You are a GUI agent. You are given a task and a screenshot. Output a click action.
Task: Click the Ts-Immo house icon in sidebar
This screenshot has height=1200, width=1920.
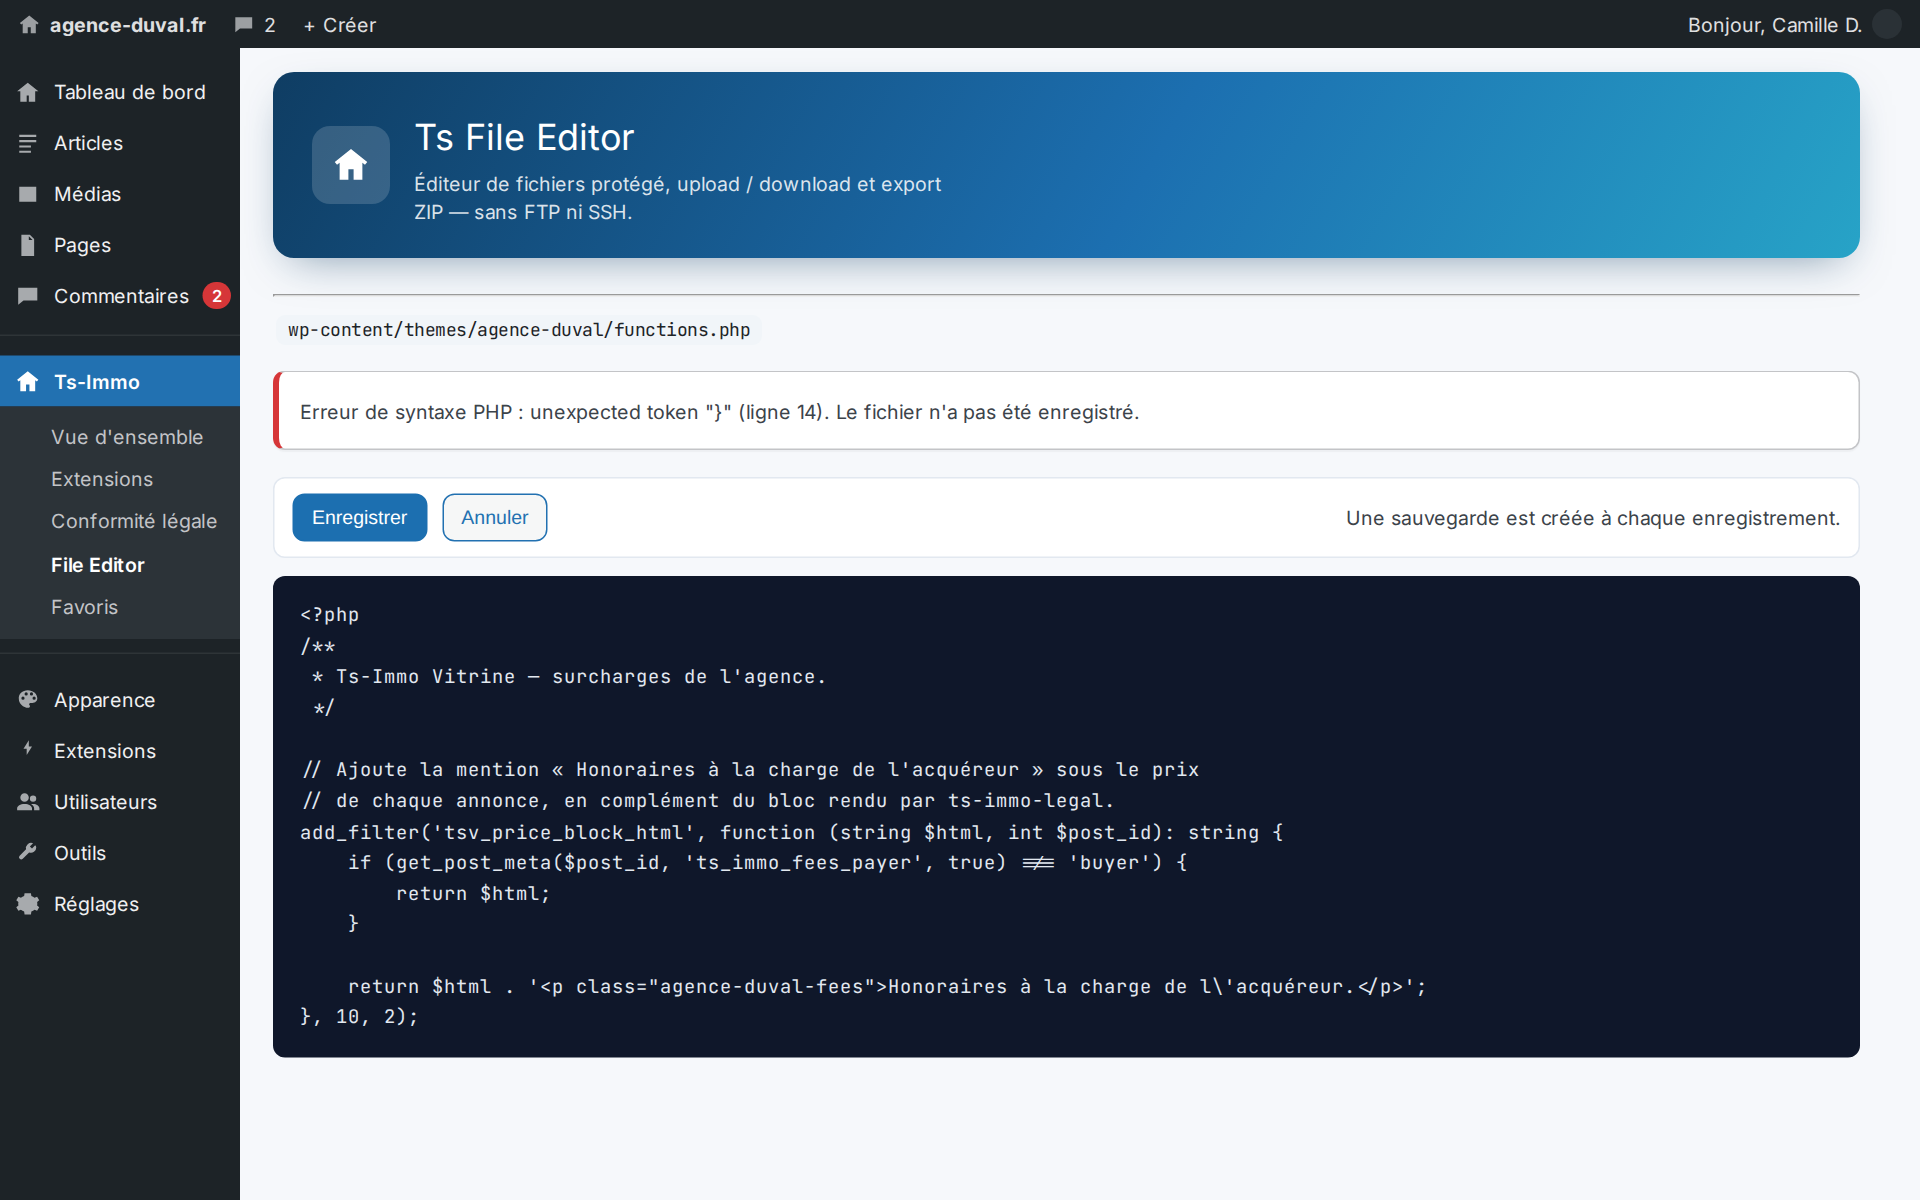click(28, 382)
